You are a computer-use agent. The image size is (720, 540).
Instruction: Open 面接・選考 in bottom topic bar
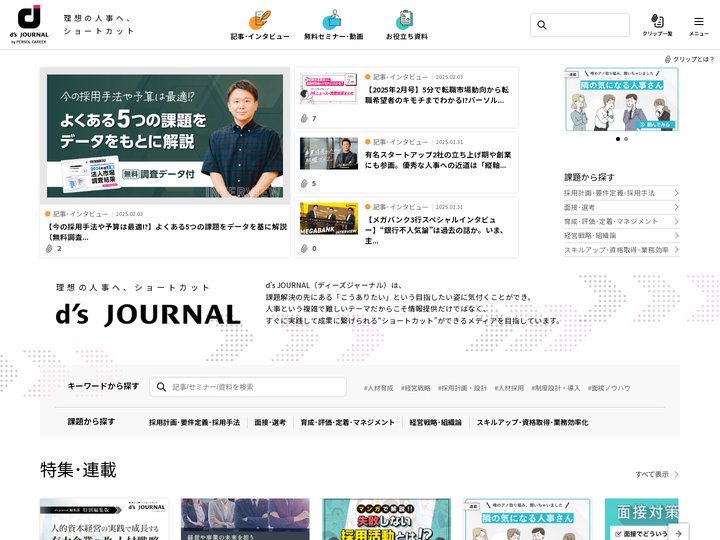pos(270,422)
